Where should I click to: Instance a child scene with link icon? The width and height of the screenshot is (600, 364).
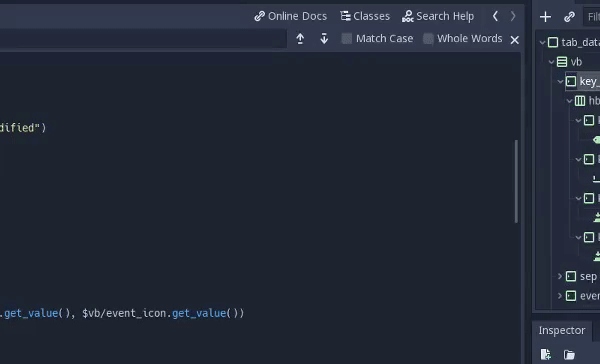[569, 16]
